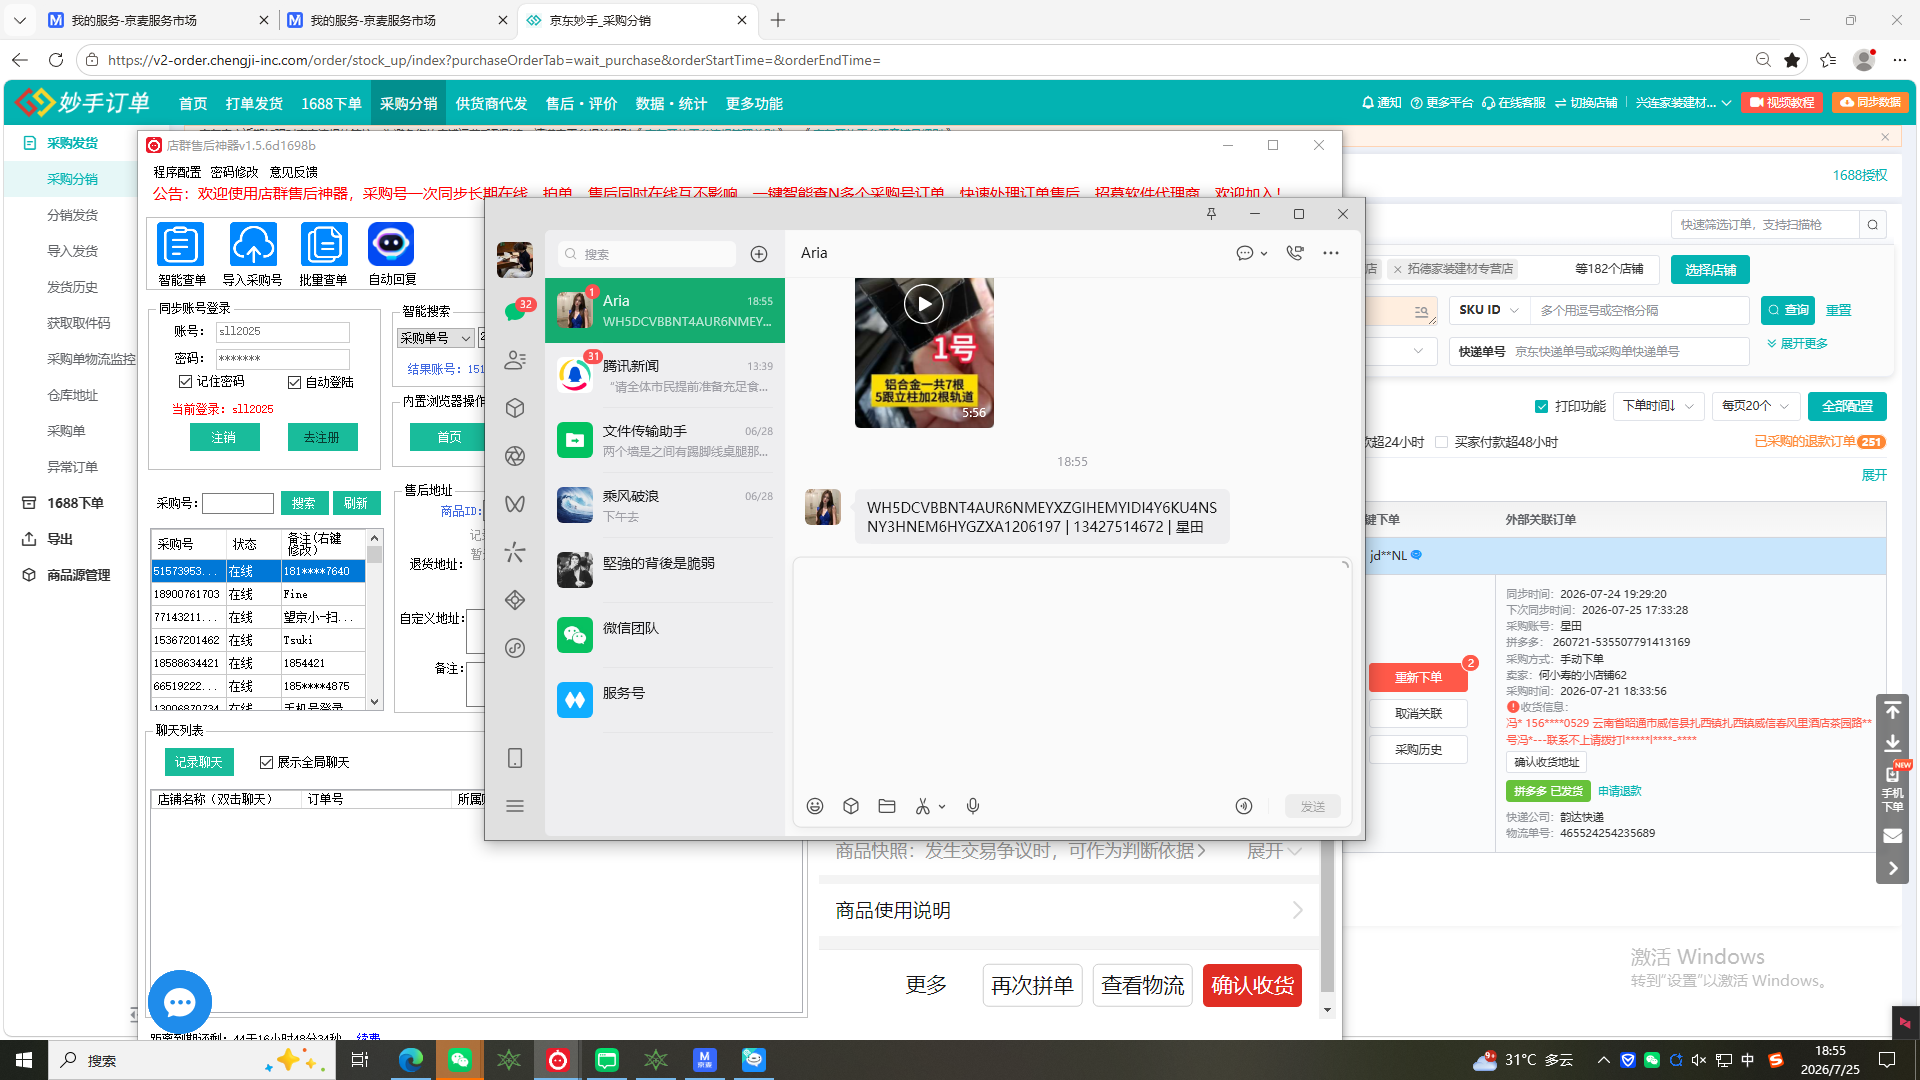The width and height of the screenshot is (1920, 1080).
Task: Open 密码修改 menu item
Action: 234,172
